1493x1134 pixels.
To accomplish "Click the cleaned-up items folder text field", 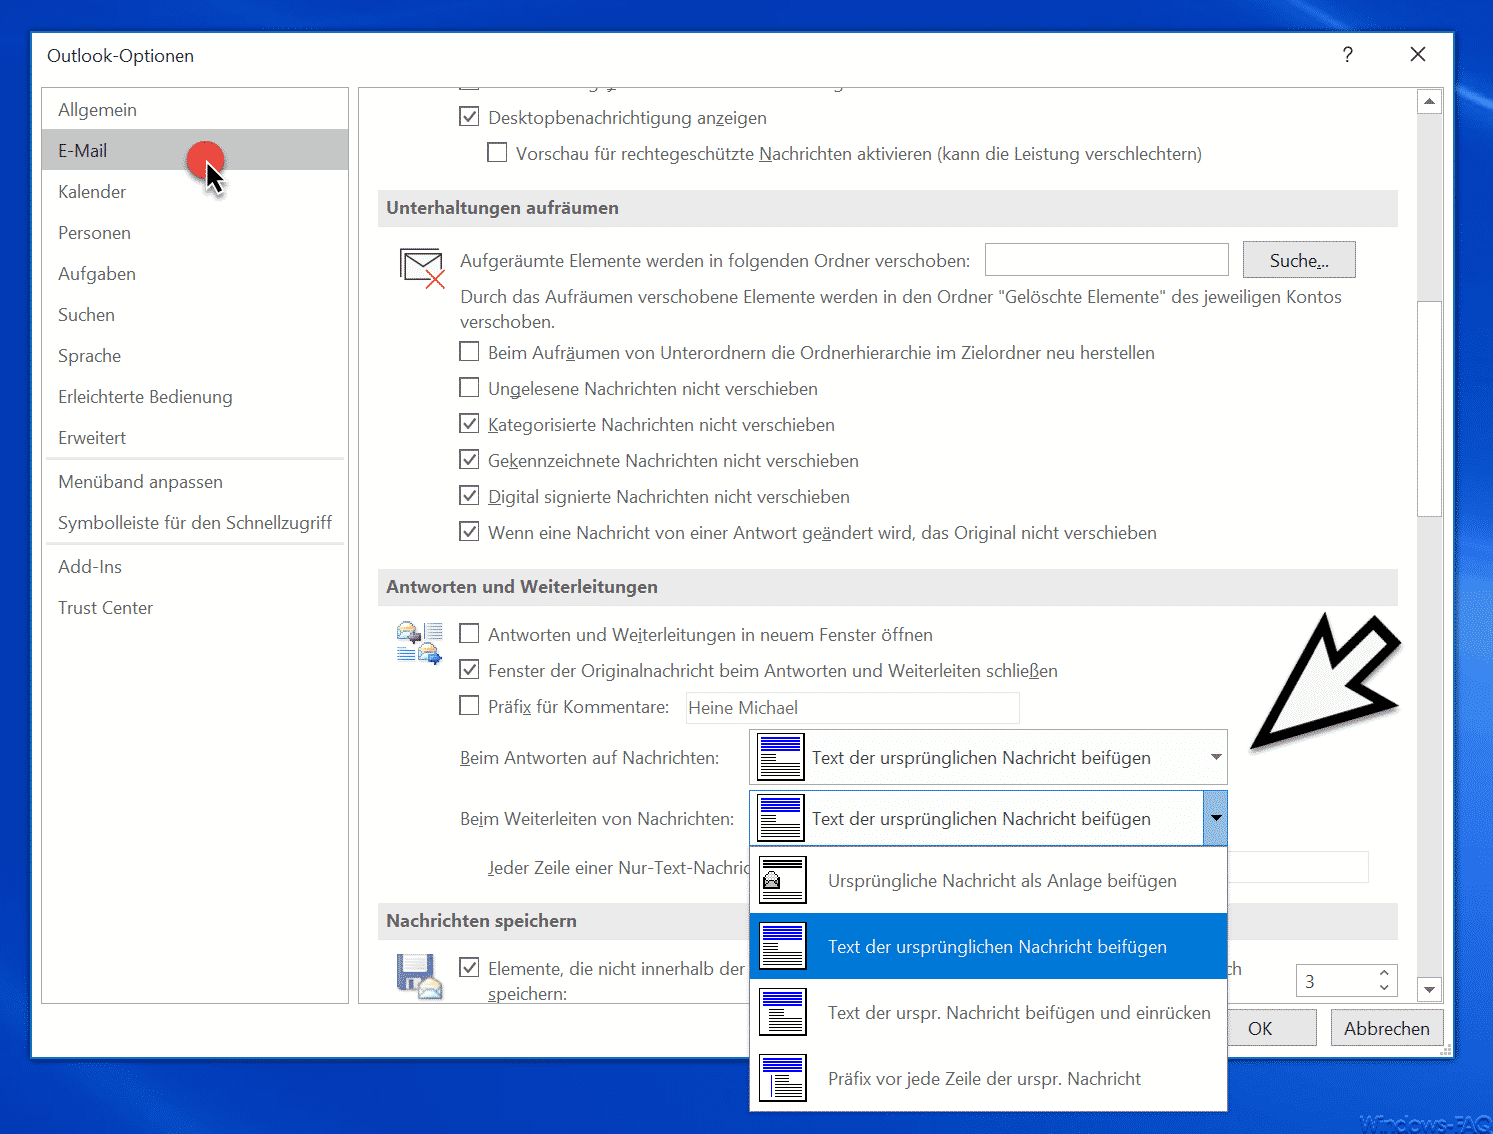I will [x=1107, y=259].
